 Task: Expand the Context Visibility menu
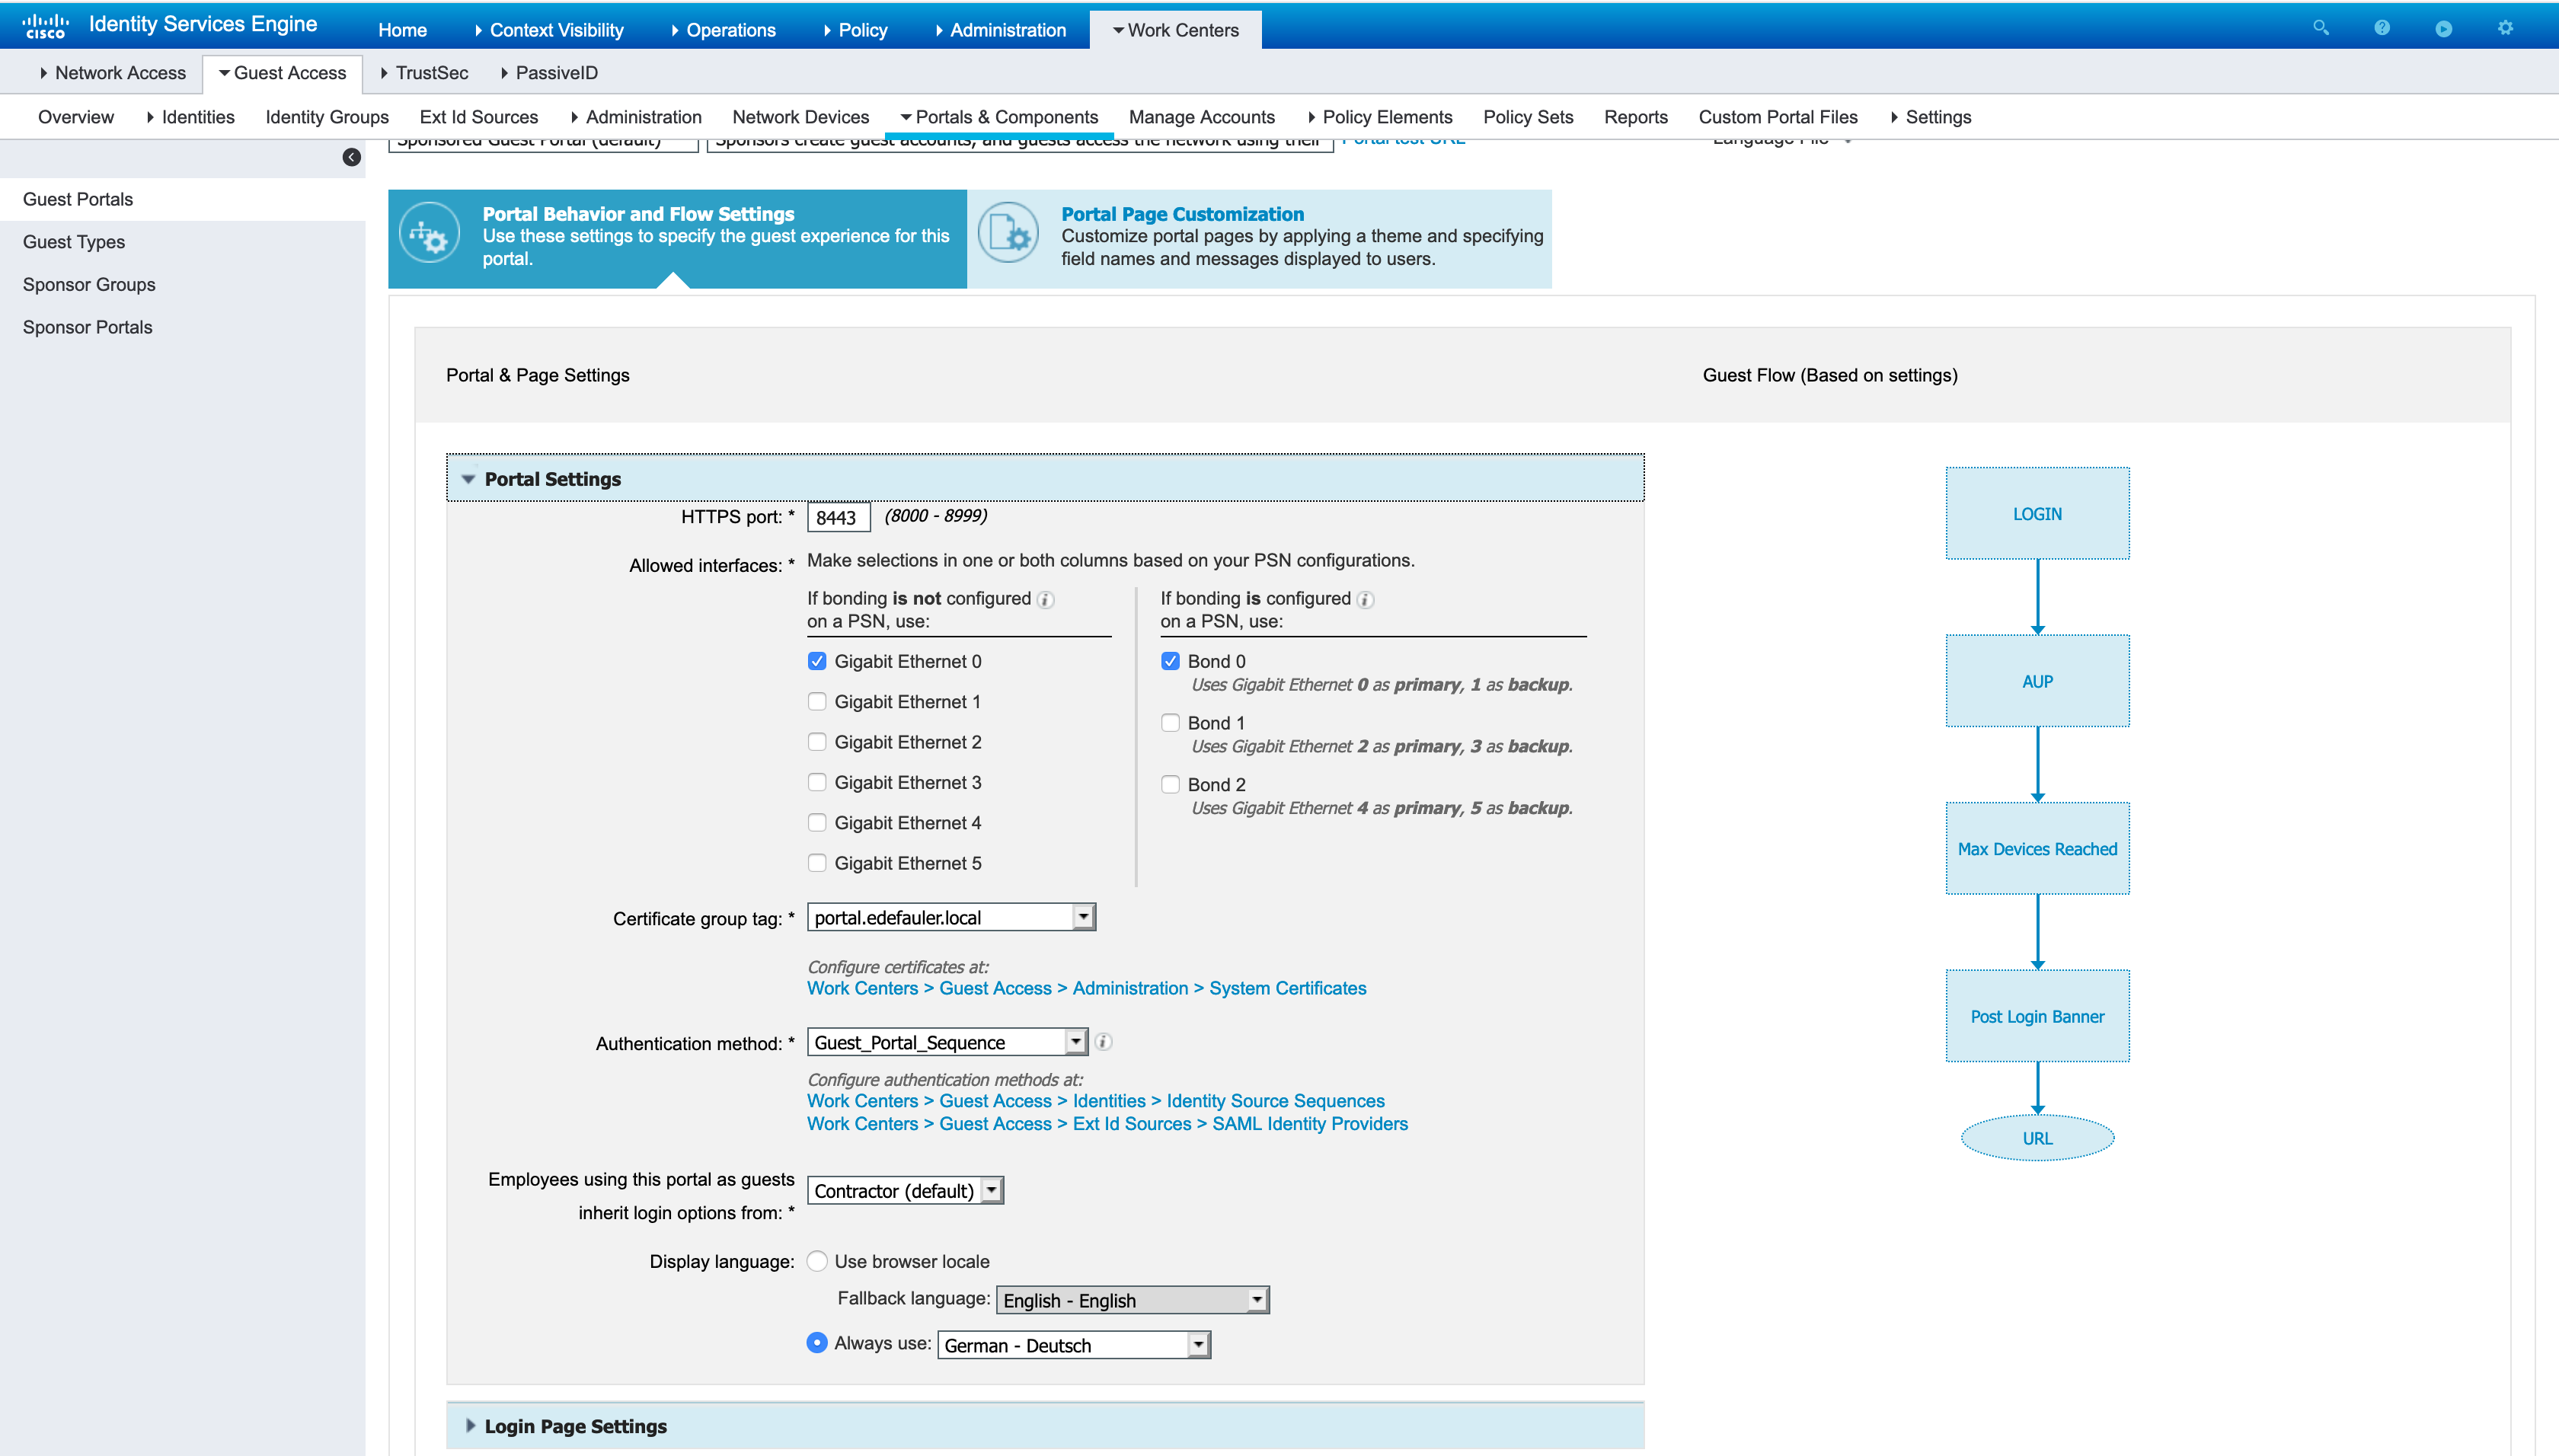(549, 30)
